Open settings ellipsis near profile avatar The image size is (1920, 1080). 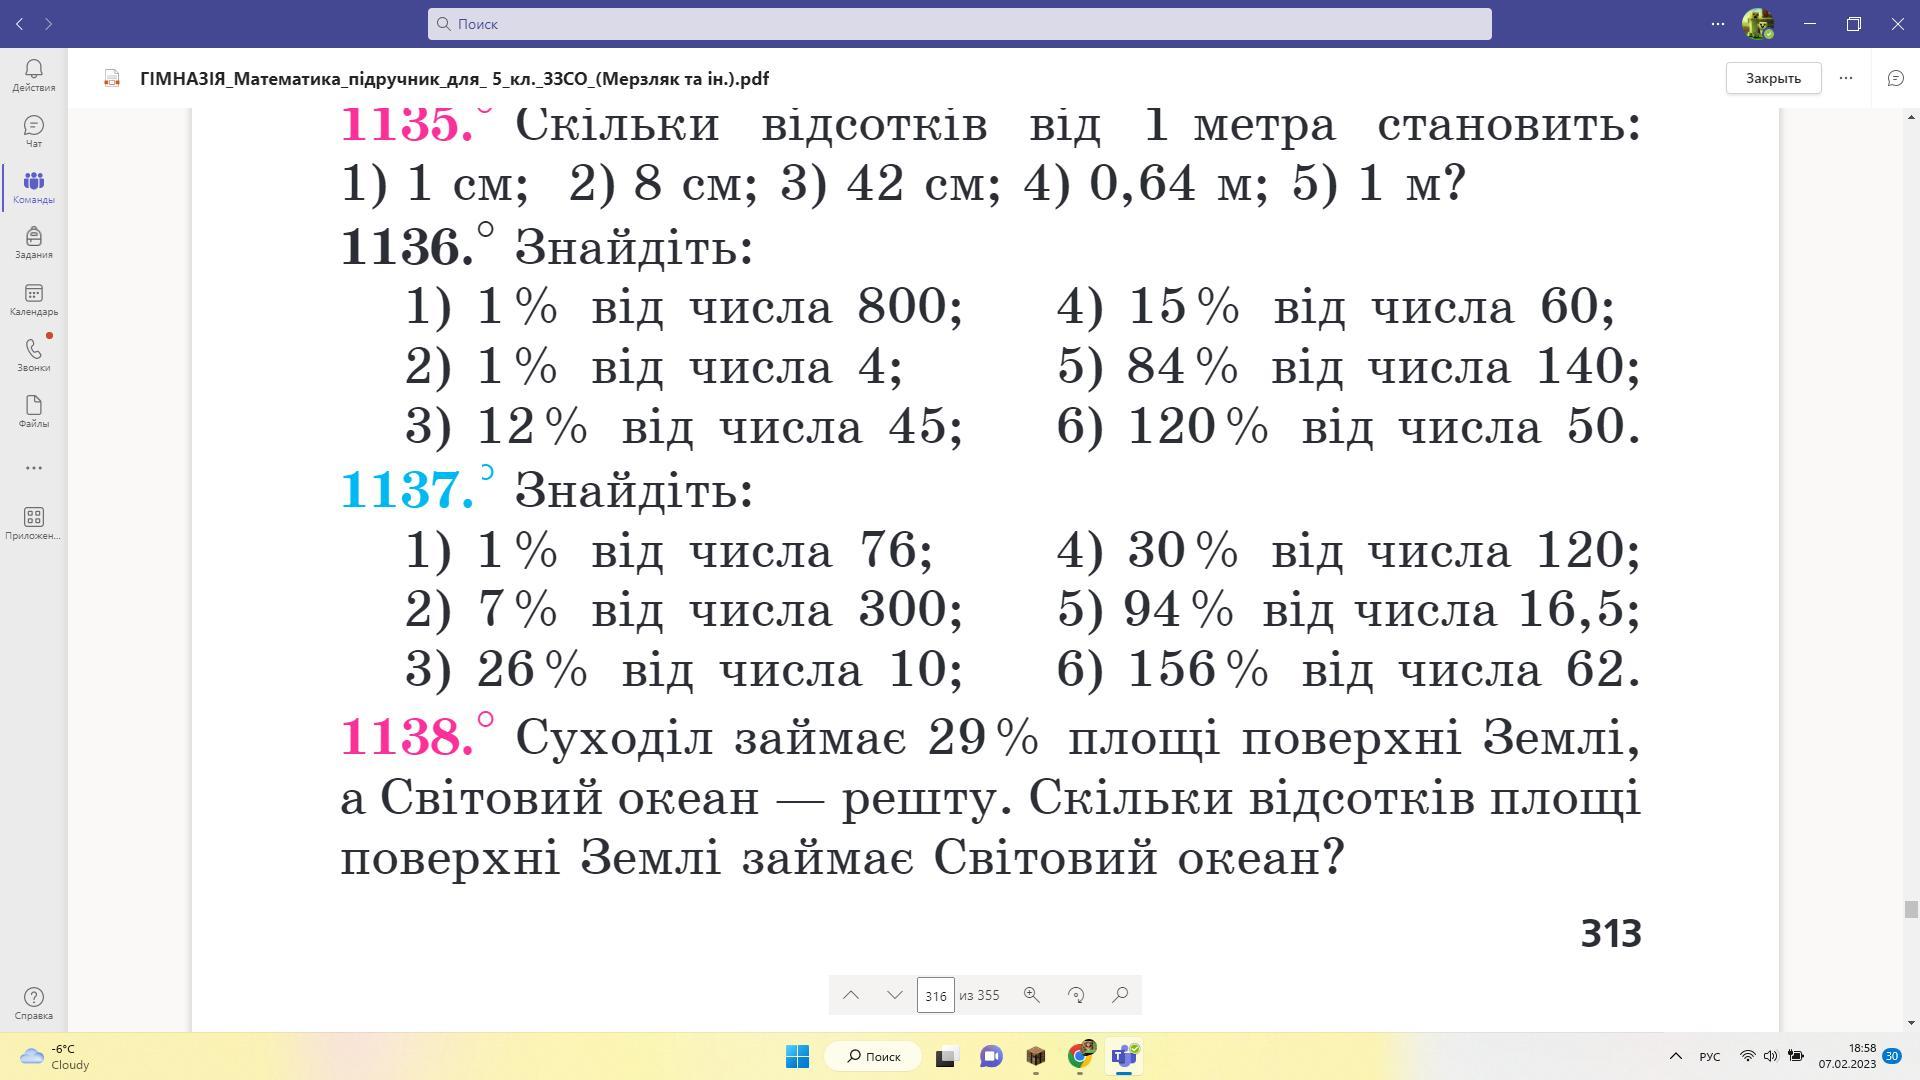(x=1718, y=24)
